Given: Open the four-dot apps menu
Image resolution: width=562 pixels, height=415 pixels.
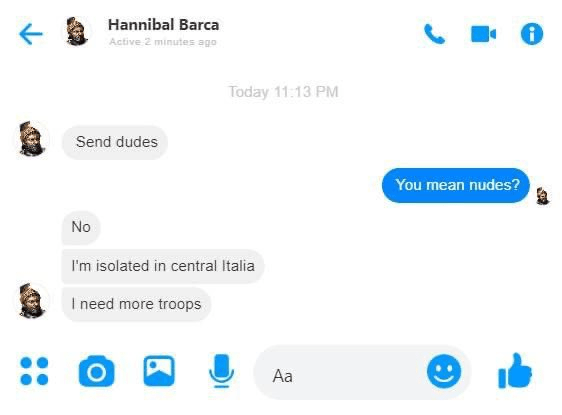Looking at the screenshot, I should [34, 371].
